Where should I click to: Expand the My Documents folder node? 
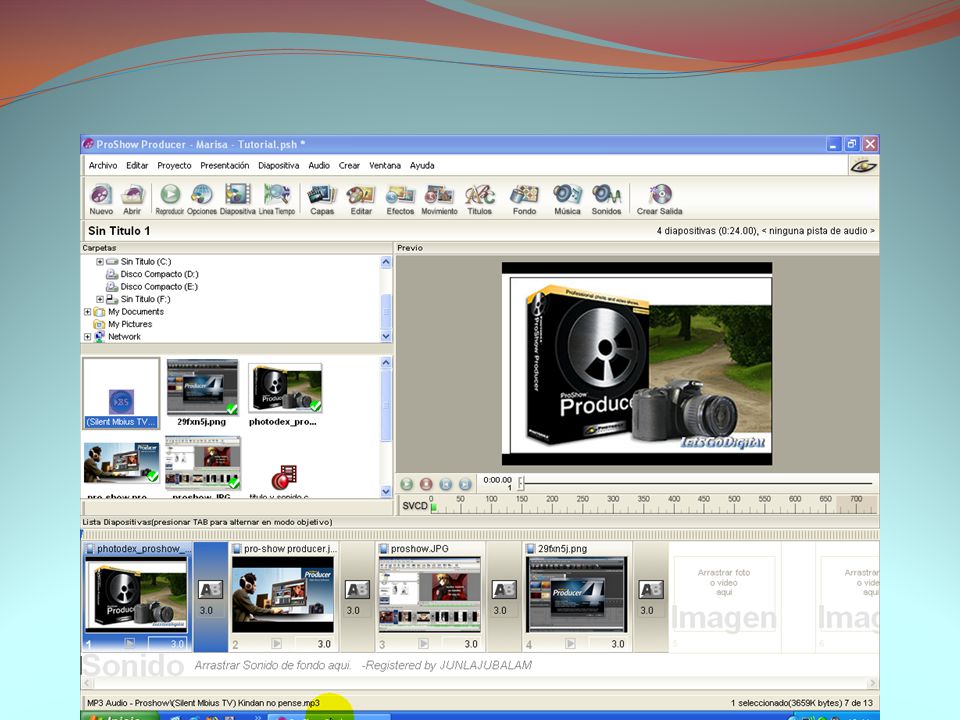(x=88, y=312)
